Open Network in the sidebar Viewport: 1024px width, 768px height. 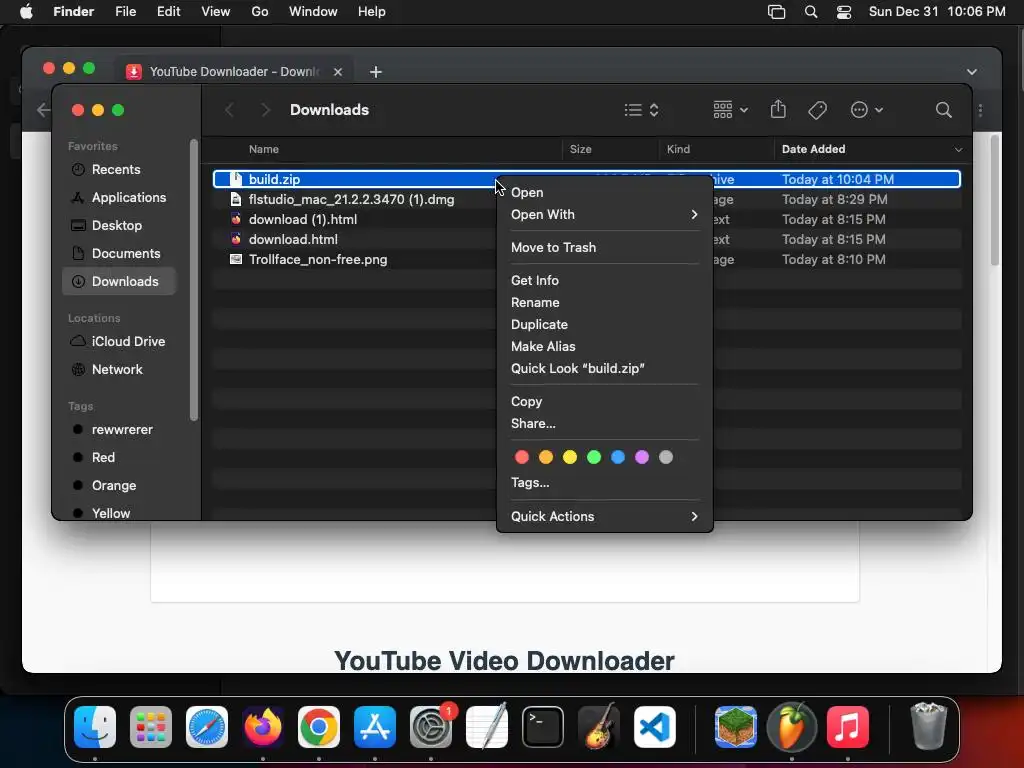click(x=119, y=370)
